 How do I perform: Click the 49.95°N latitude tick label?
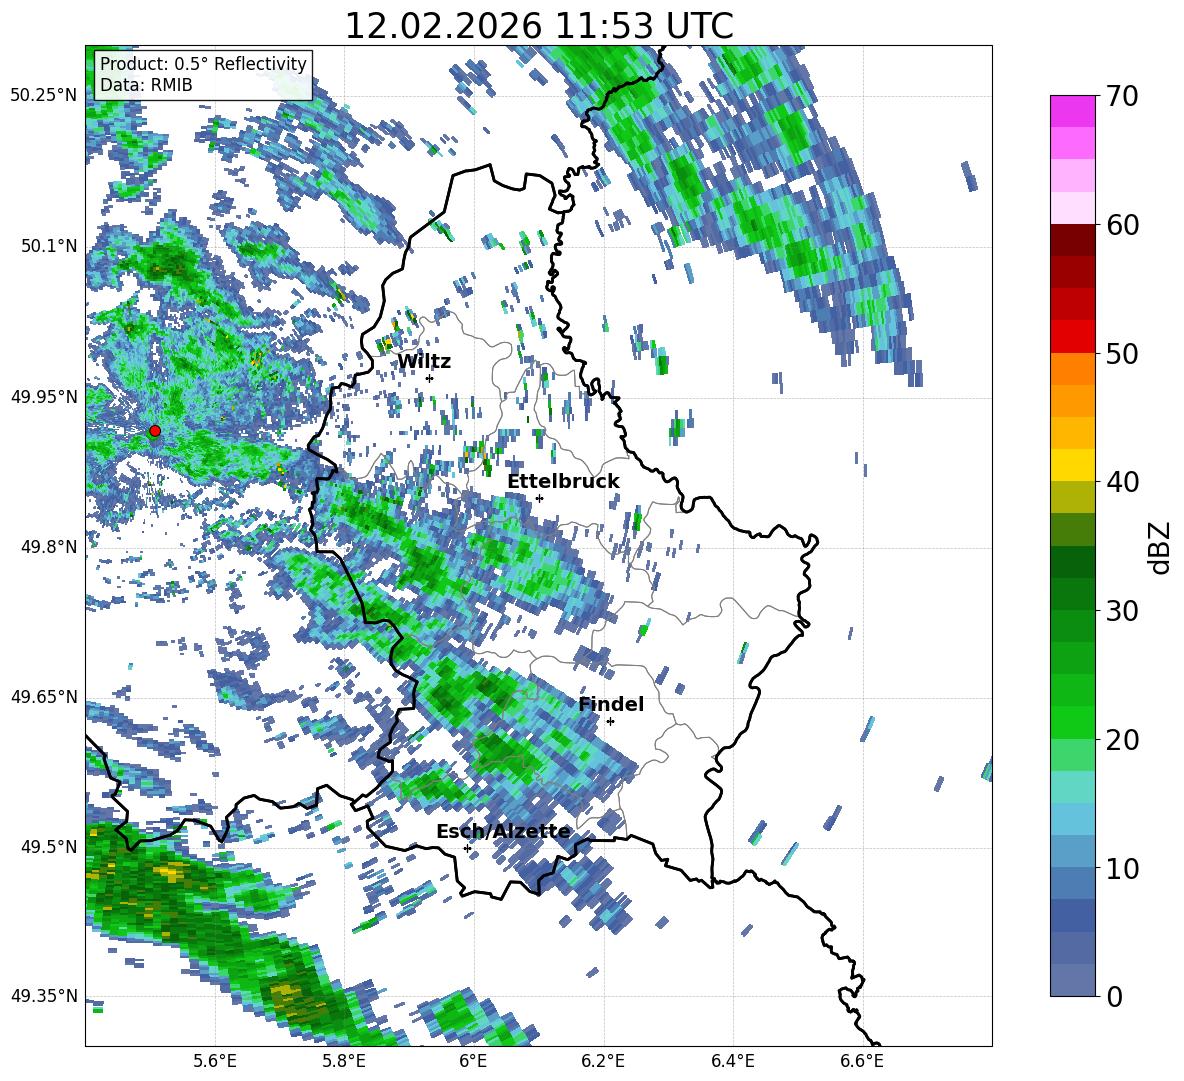[44, 396]
